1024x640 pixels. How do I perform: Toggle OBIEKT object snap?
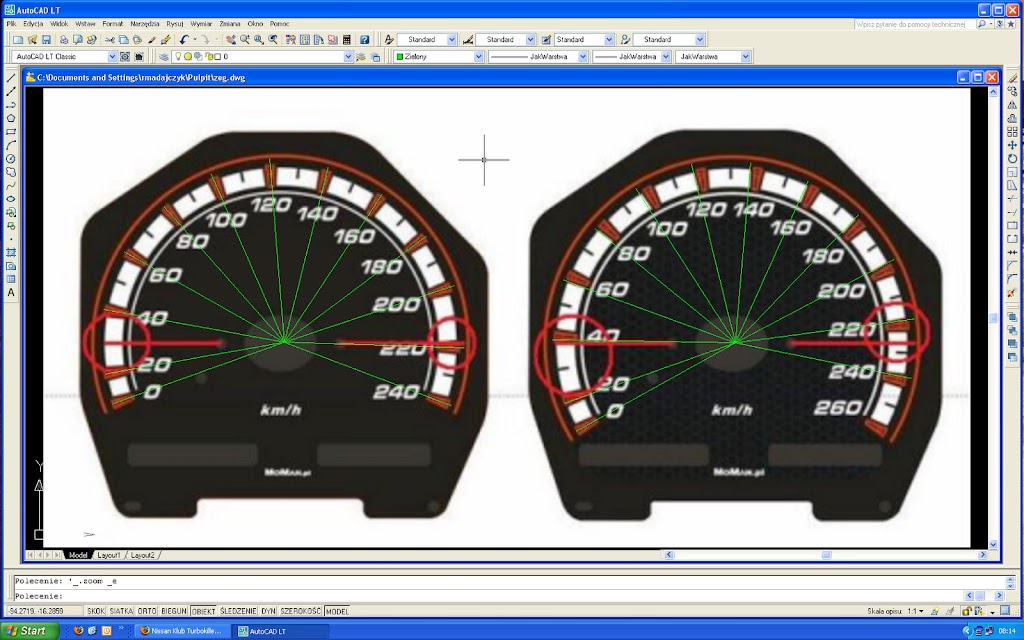pos(203,610)
